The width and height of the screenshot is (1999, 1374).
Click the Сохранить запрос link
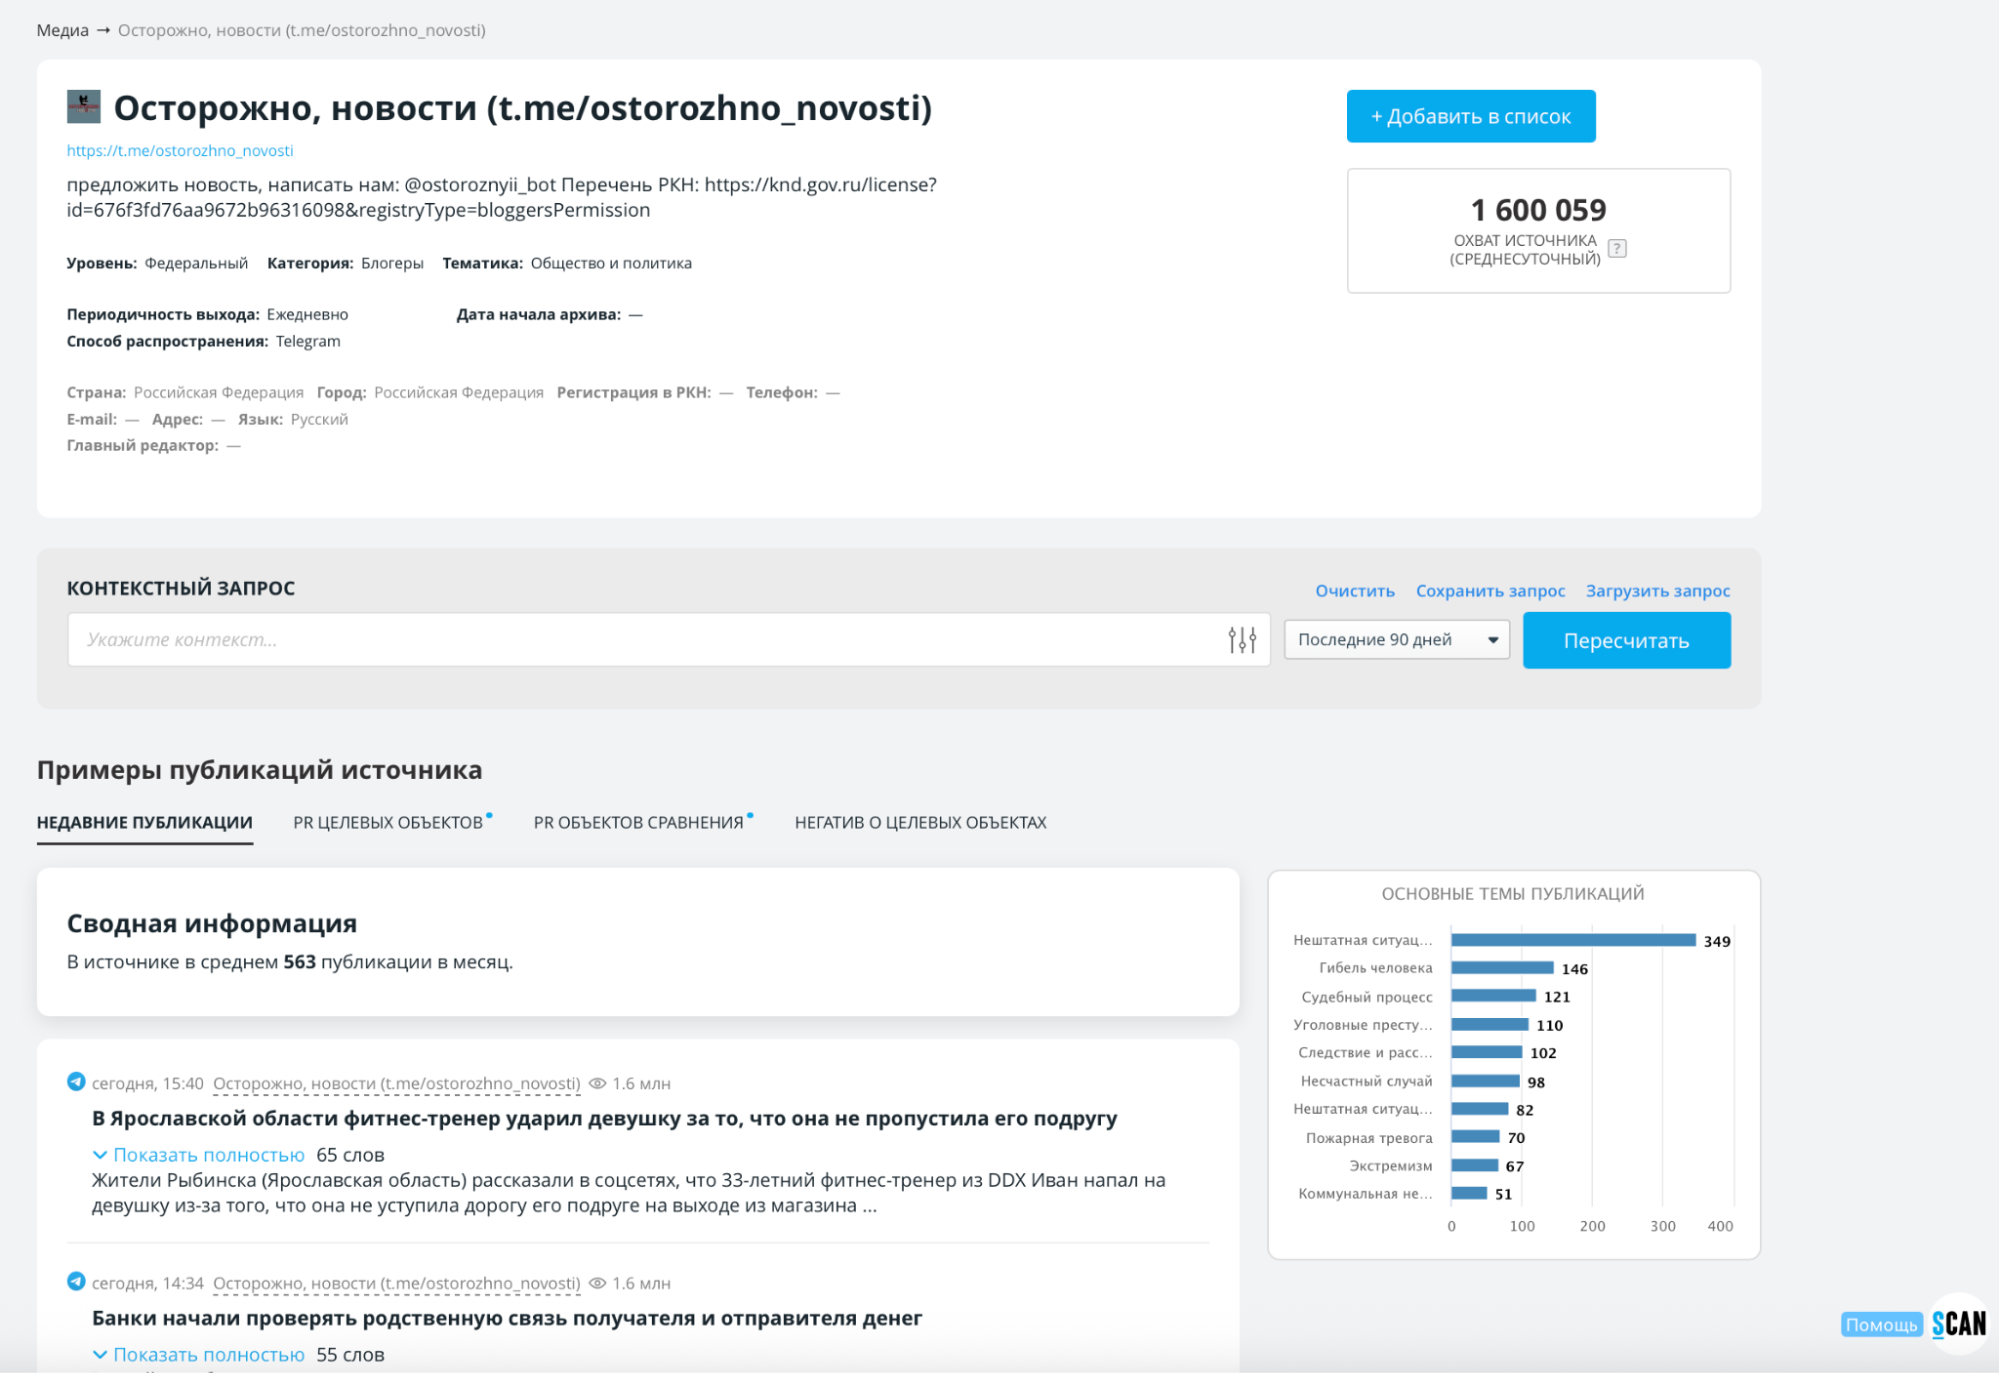point(1490,591)
